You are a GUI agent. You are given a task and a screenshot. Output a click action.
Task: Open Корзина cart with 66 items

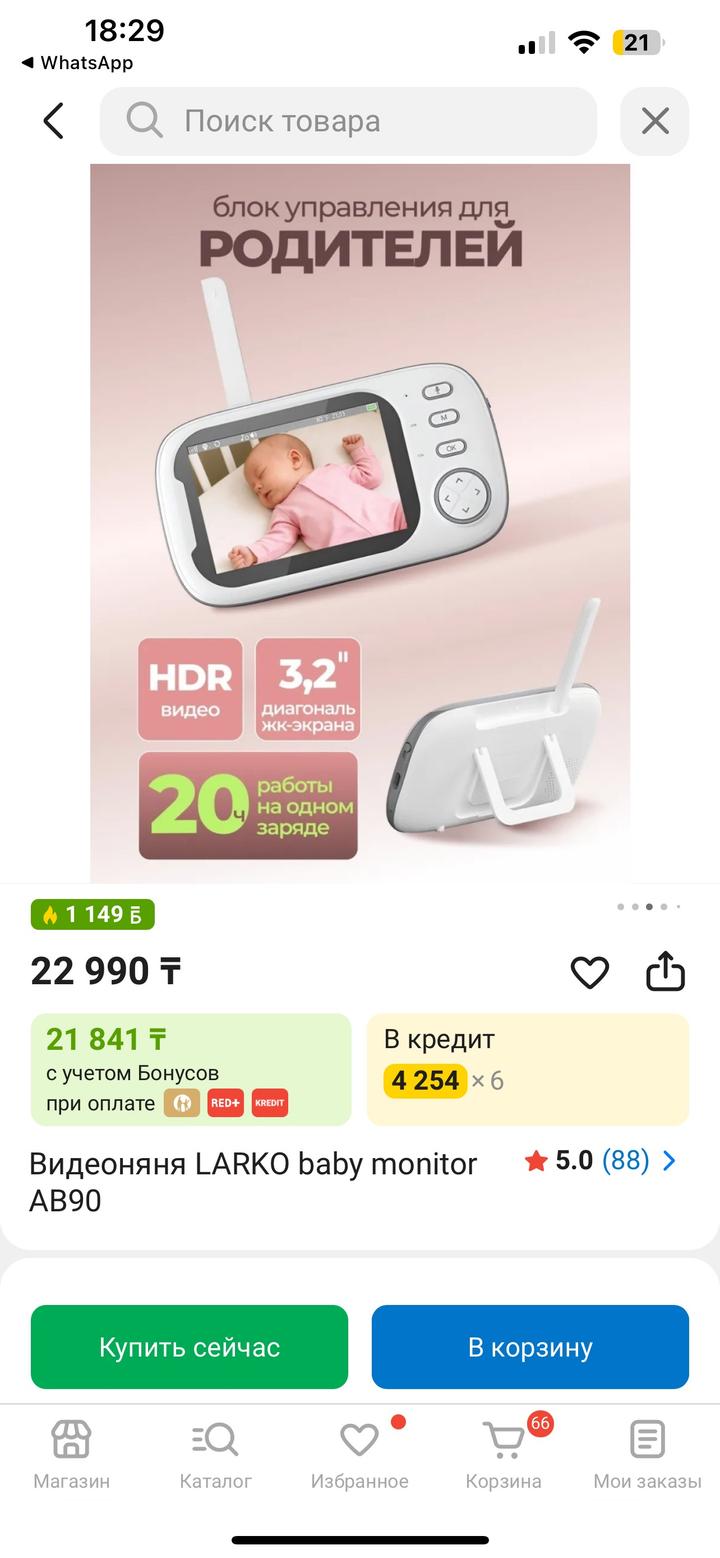(504, 1456)
